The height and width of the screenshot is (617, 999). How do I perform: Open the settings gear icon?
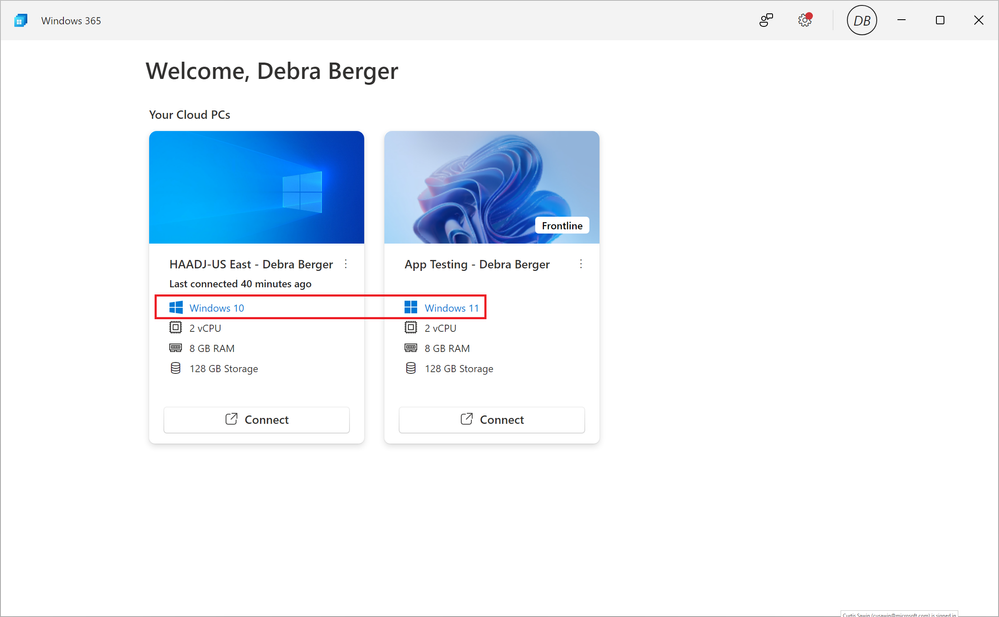[805, 20]
